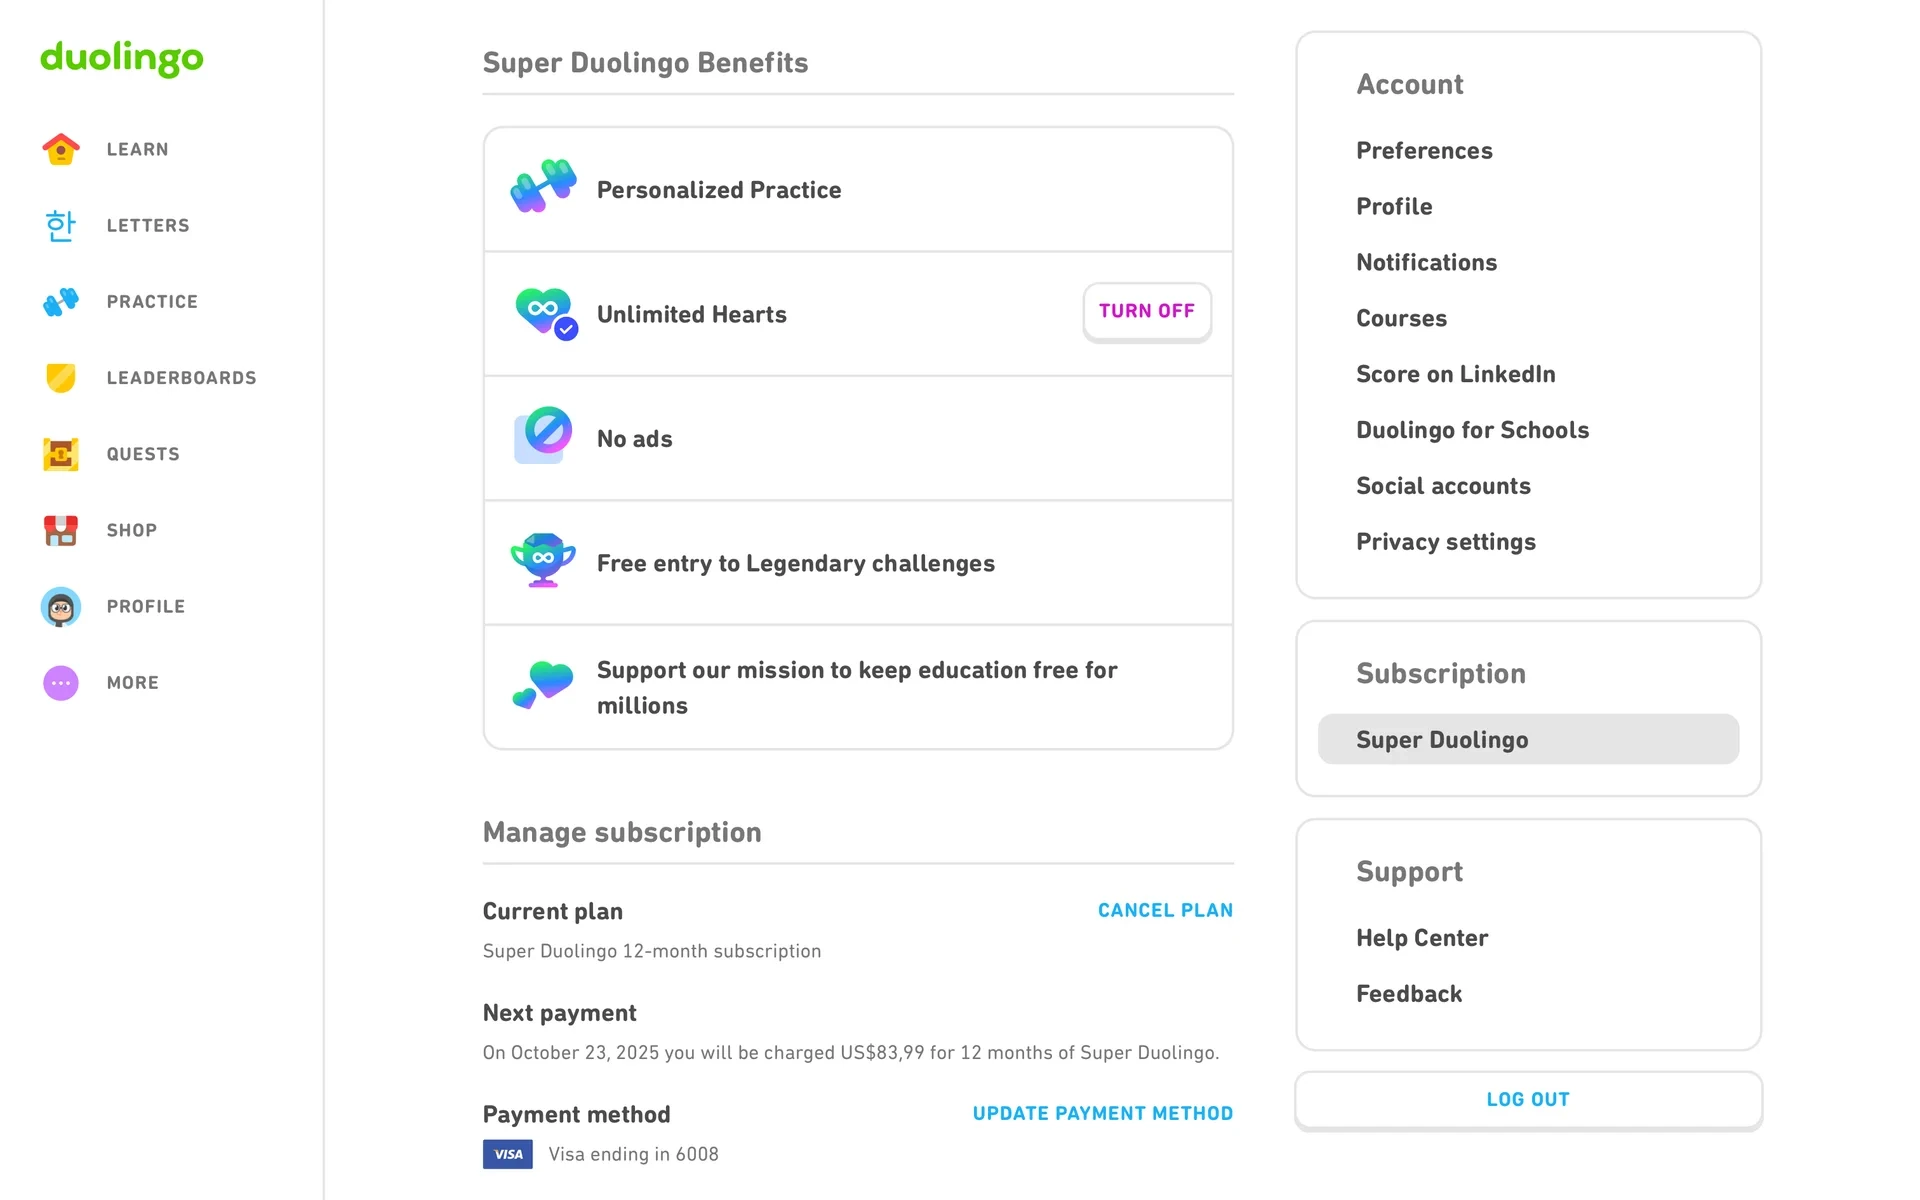
Task: Go to PROFILE in the sidebar
Action: 146,606
